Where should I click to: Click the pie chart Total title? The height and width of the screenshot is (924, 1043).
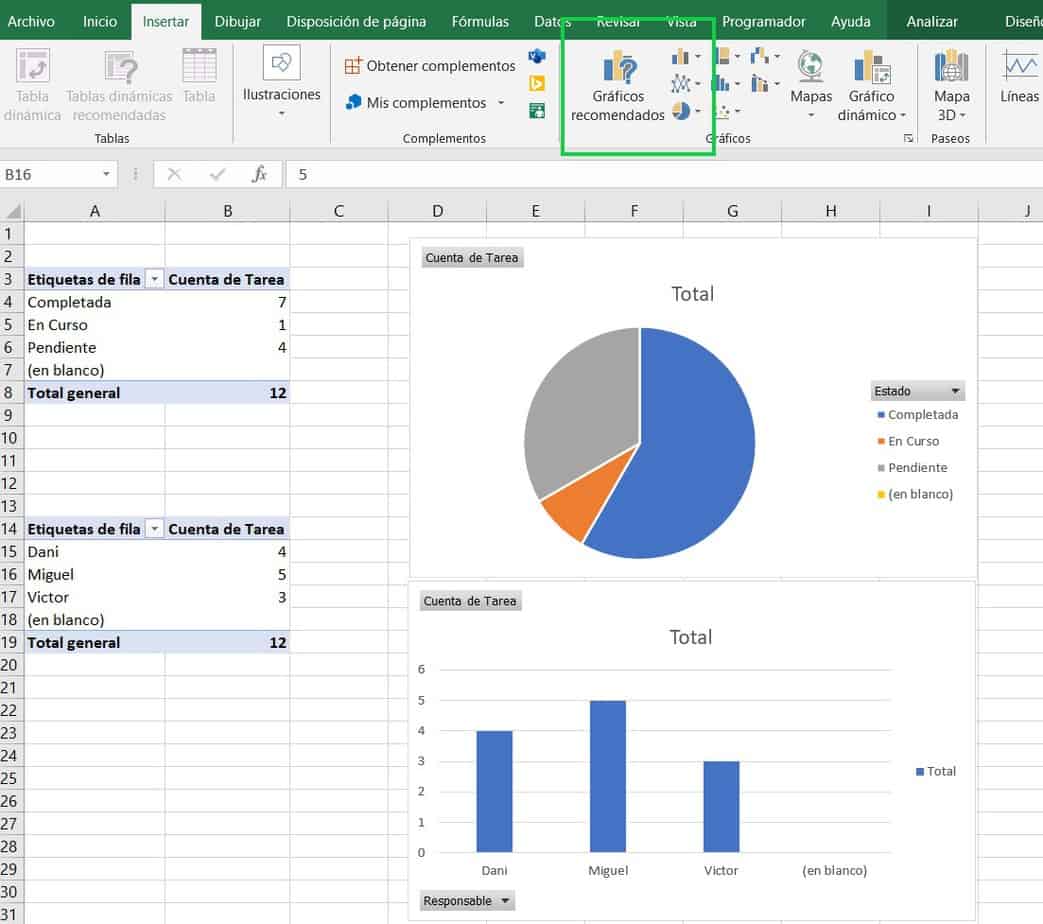coord(692,294)
